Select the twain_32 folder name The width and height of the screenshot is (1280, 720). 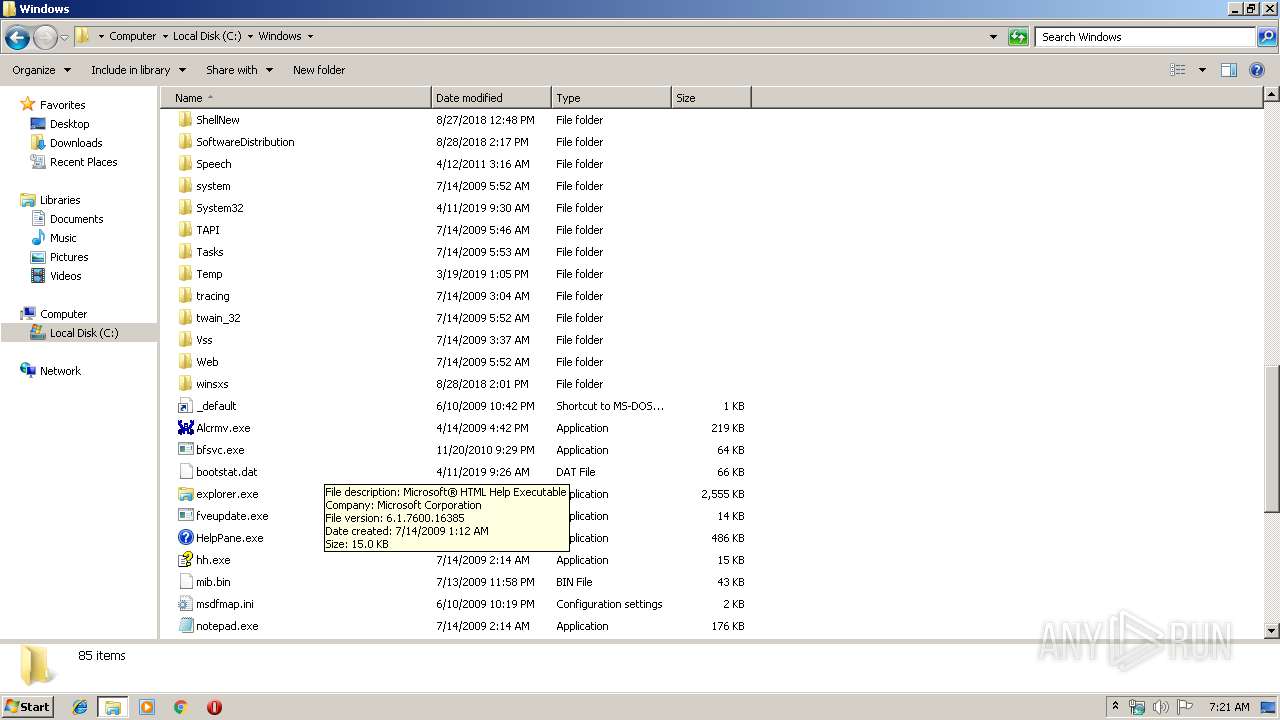tap(218, 318)
